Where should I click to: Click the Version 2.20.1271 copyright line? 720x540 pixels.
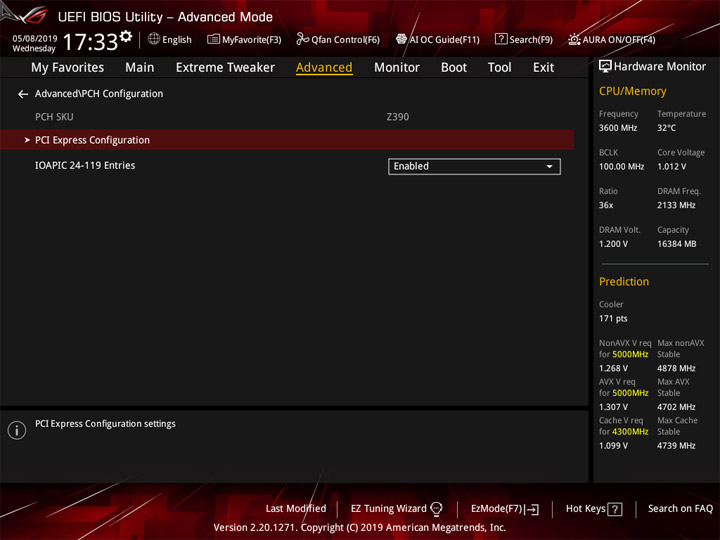click(360, 528)
